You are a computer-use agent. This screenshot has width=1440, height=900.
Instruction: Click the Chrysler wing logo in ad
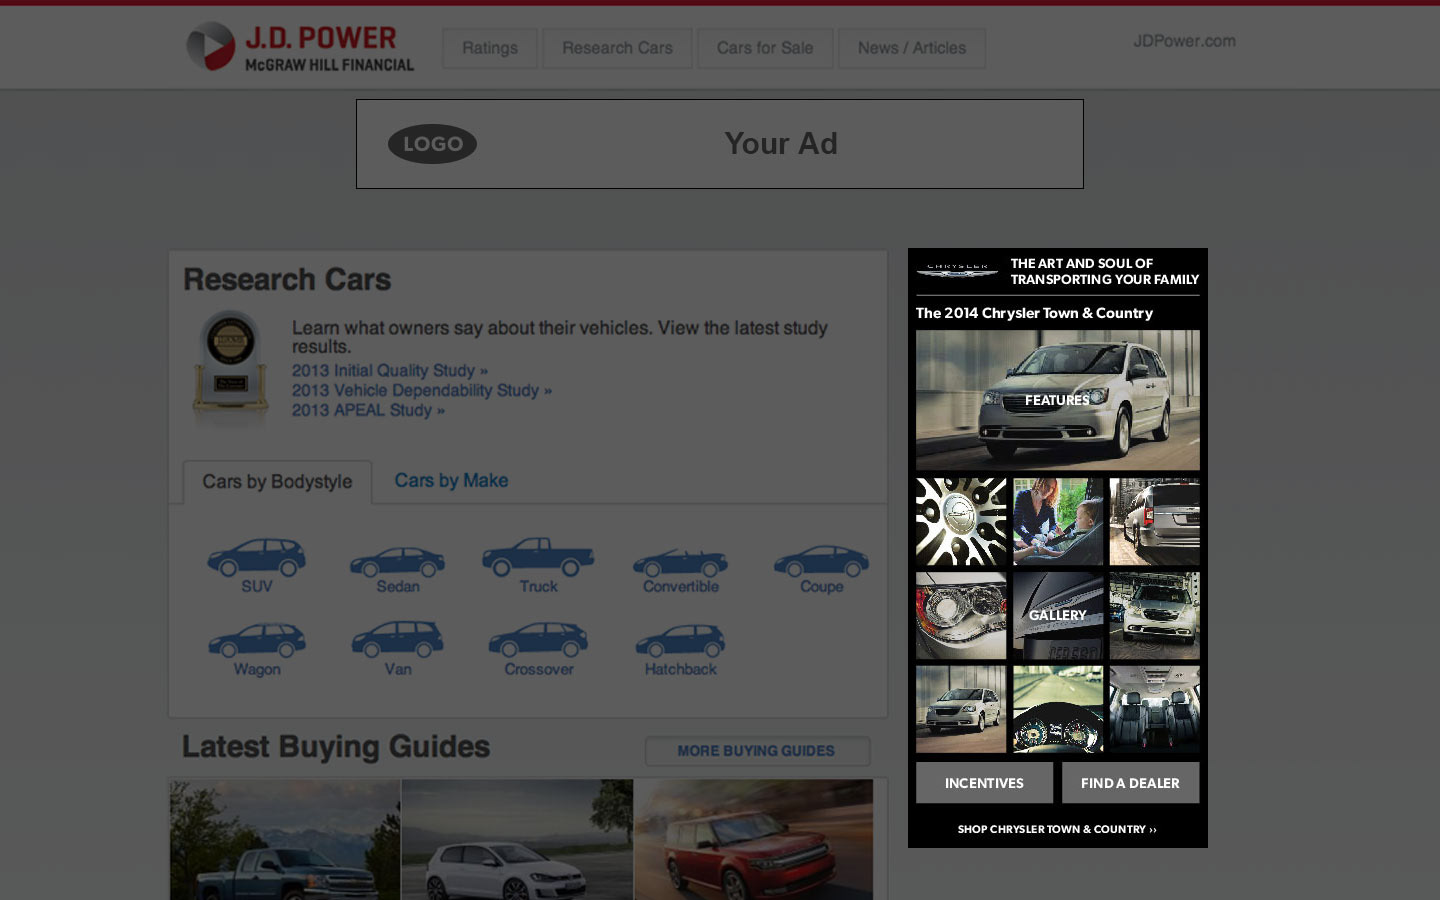click(957, 271)
